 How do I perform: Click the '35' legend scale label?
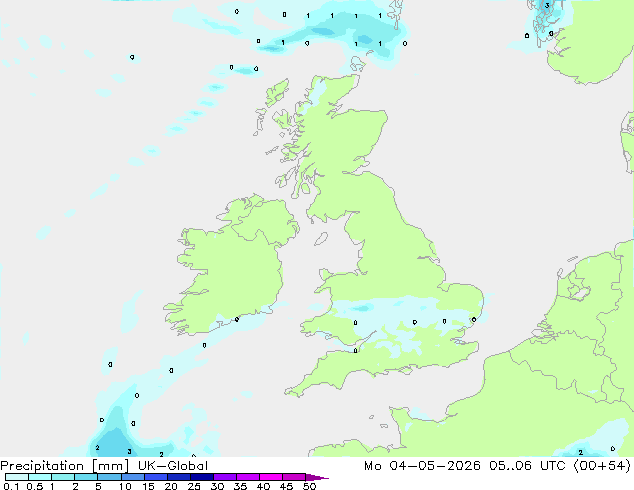pyautogui.click(x=240, y=486)
